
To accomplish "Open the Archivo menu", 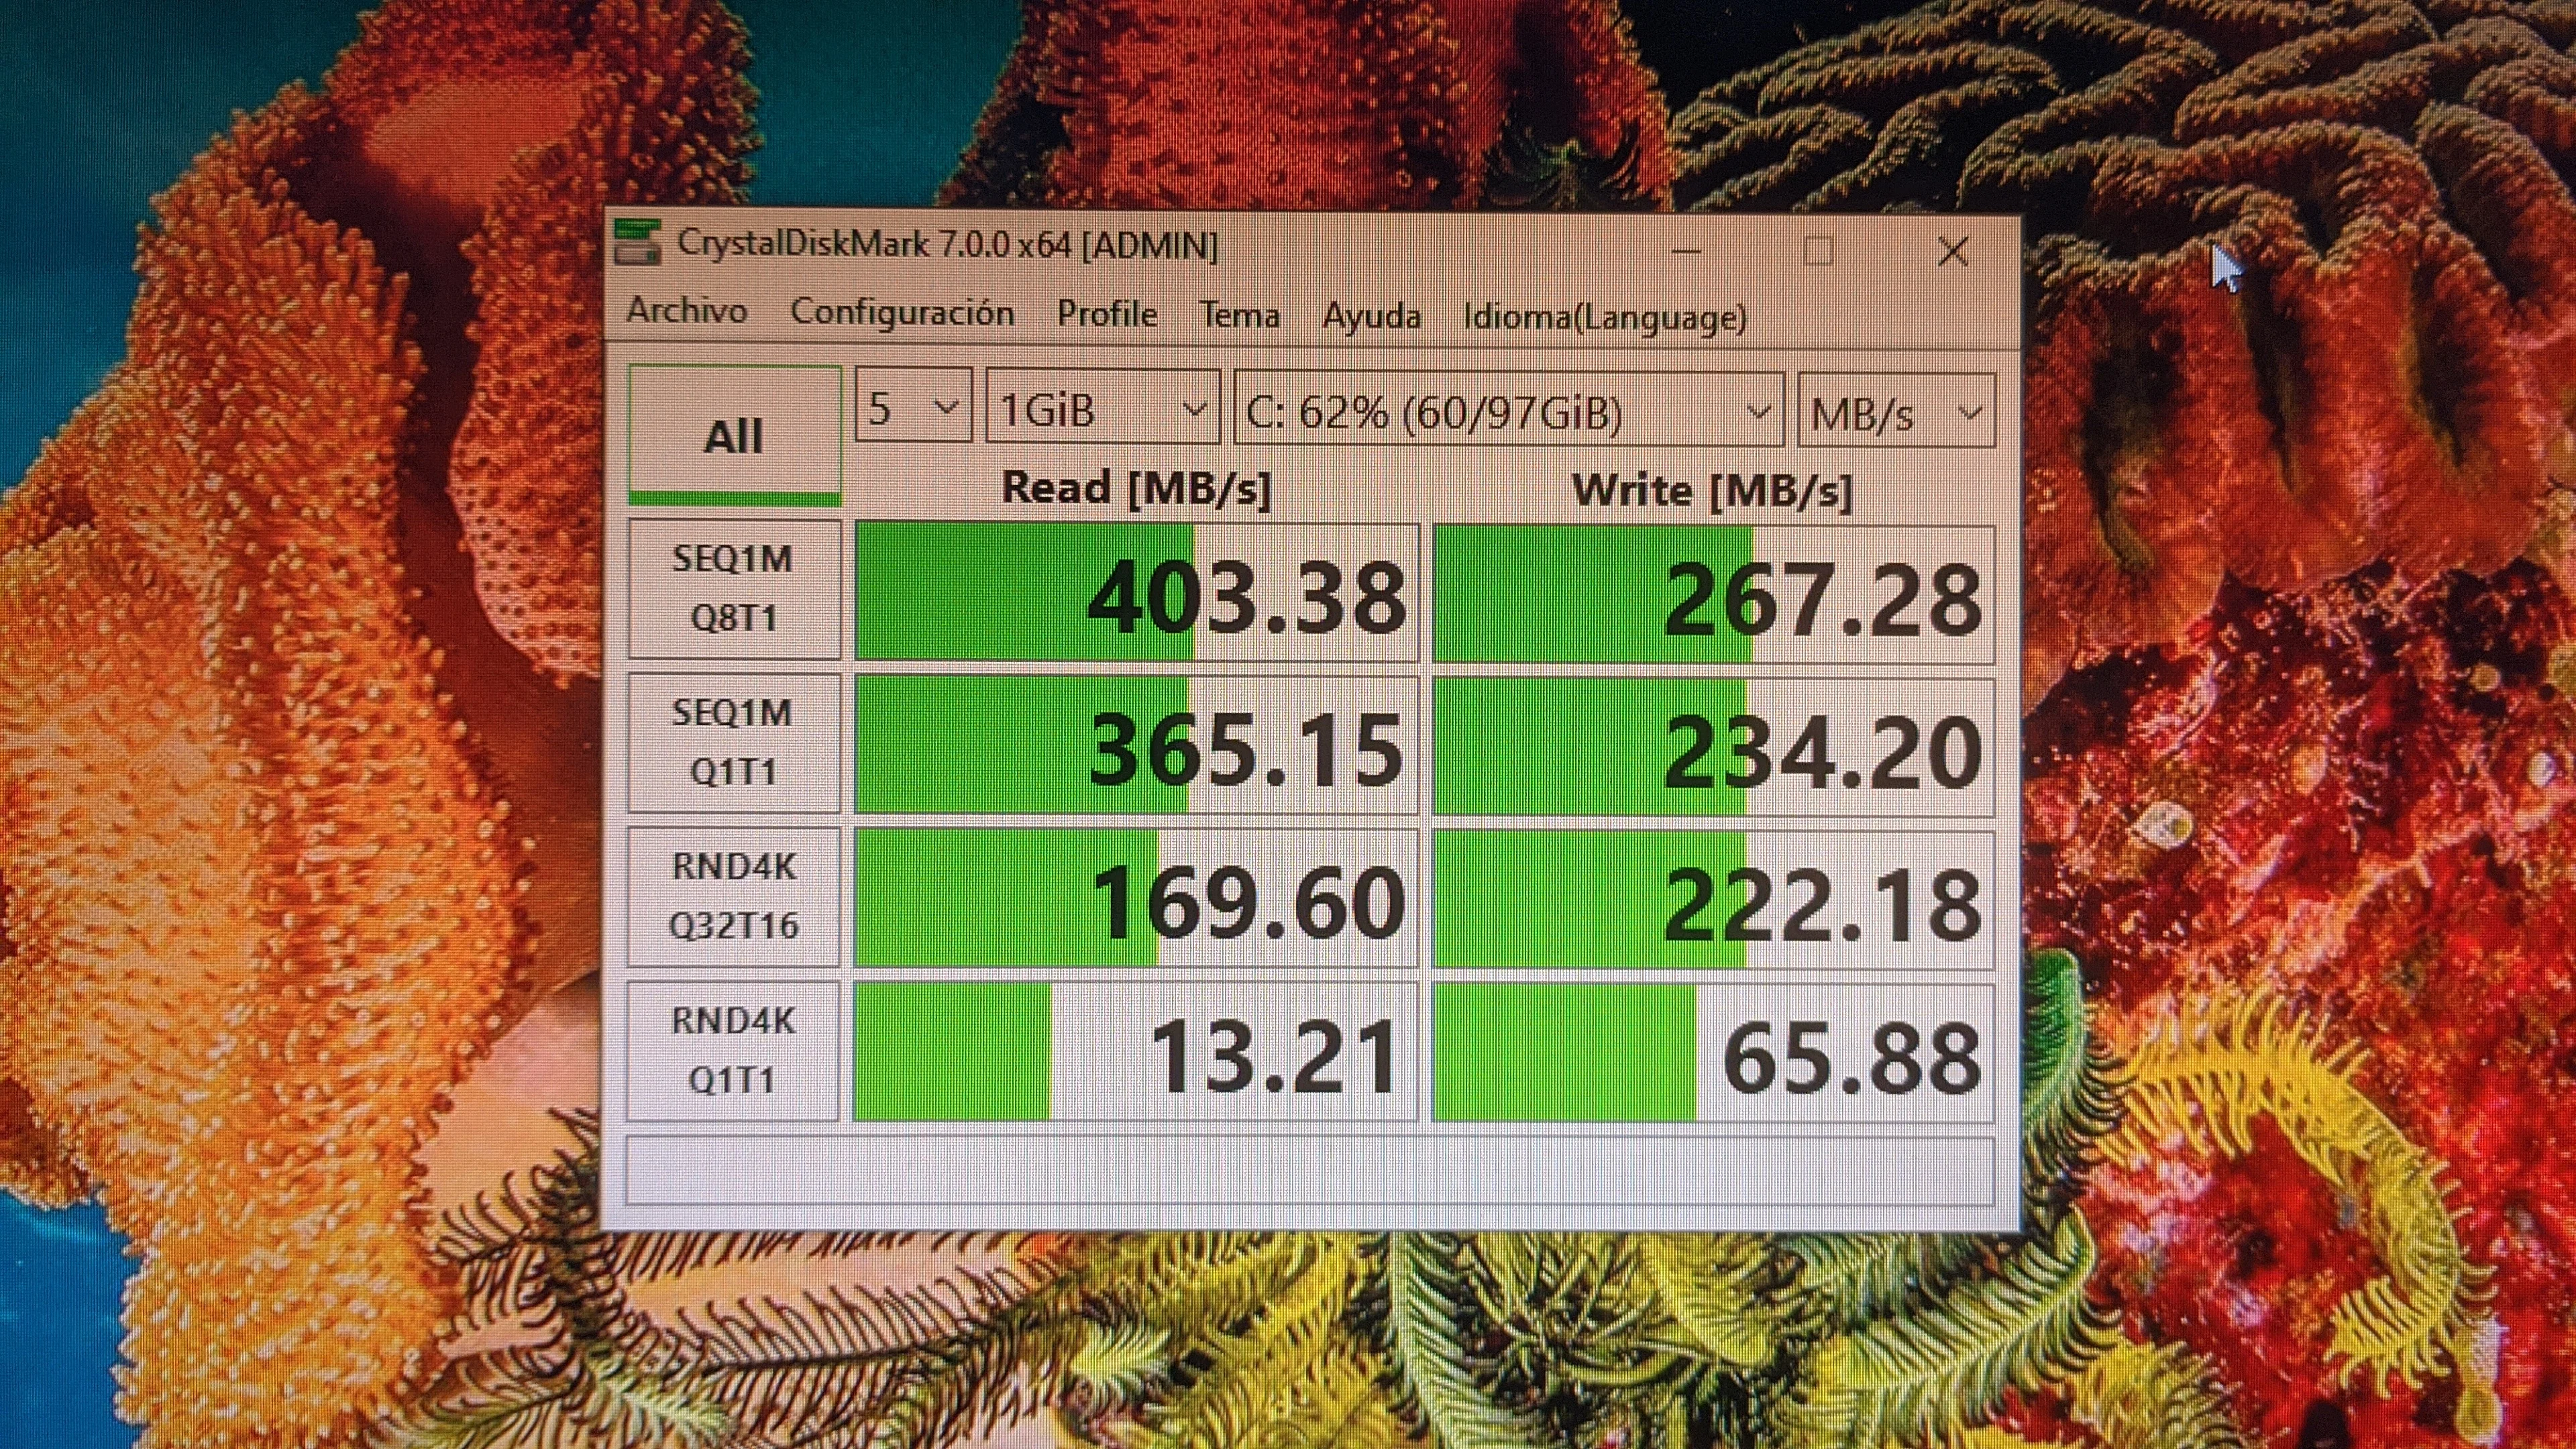I will (686, 311).
